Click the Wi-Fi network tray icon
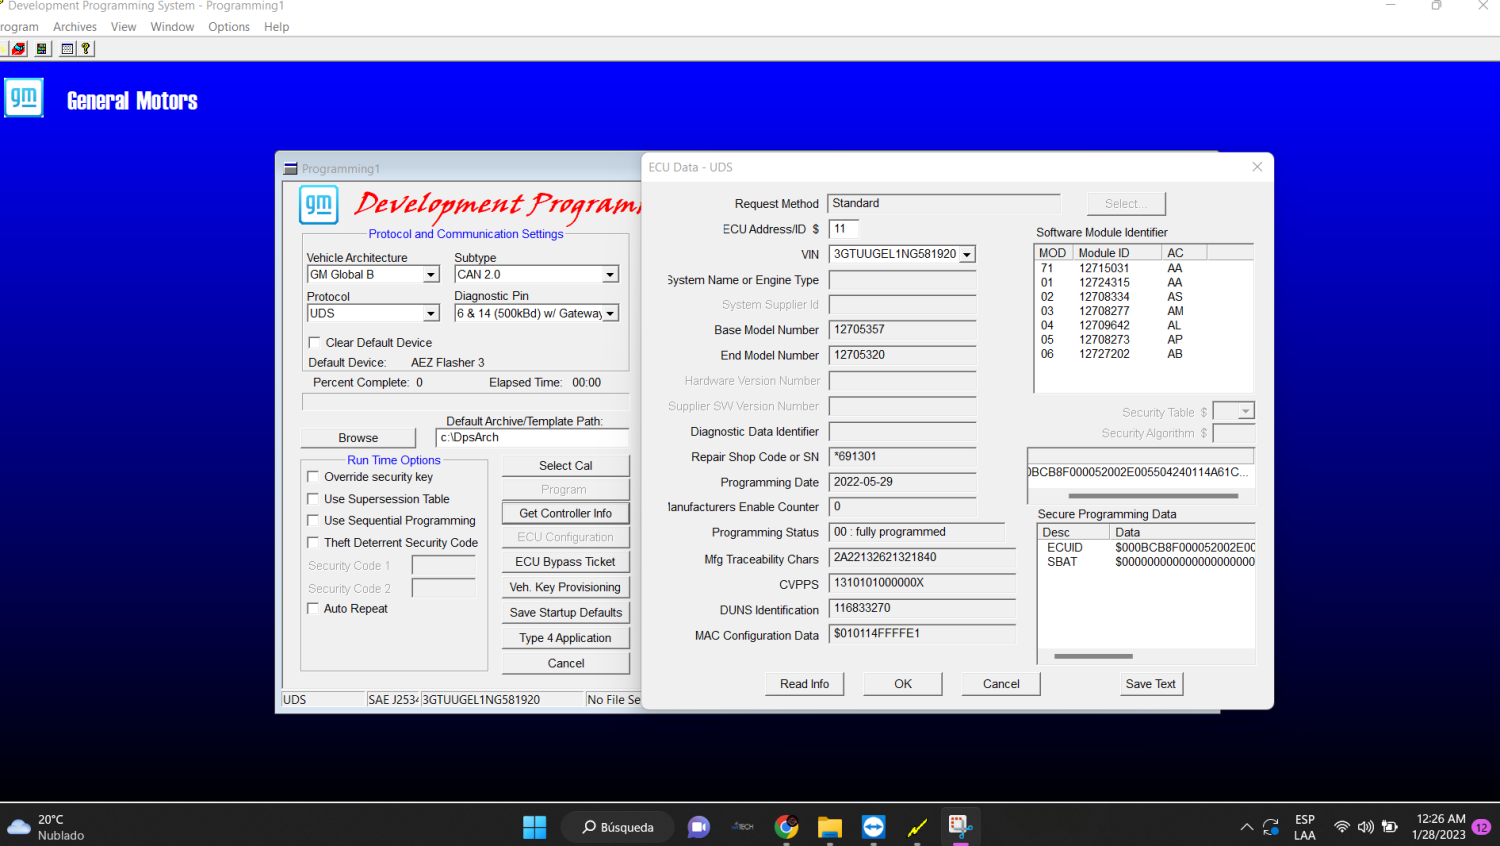The width and height of the screenshot is (1500, 846). [1342, 827]
